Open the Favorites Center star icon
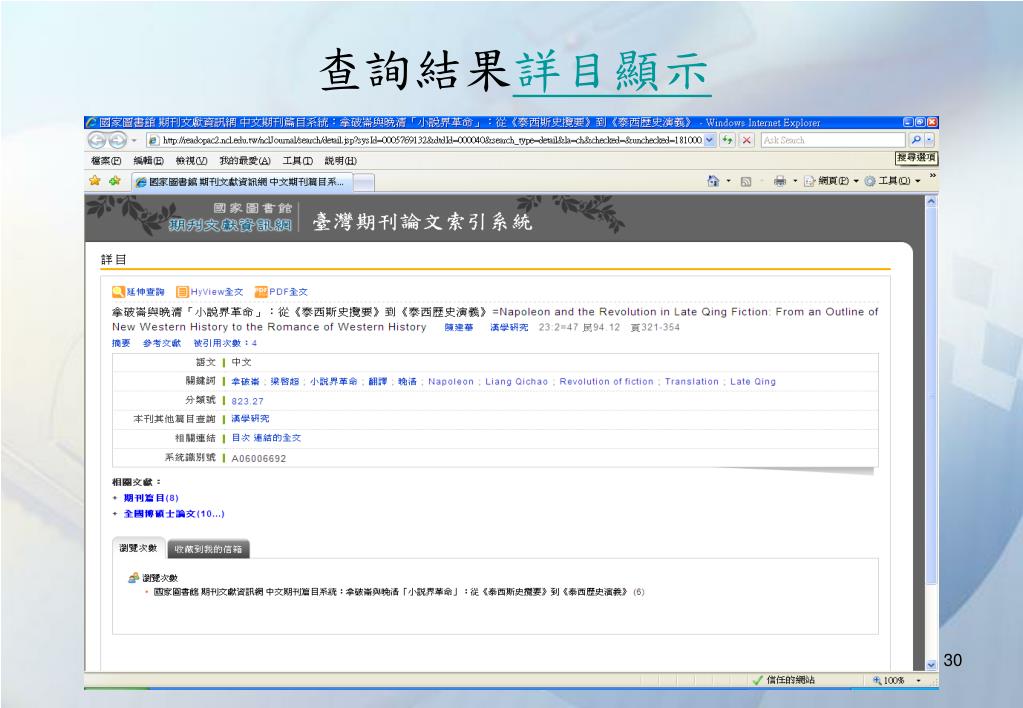Screen dimensions: 1023x708 tap(95, 181)
